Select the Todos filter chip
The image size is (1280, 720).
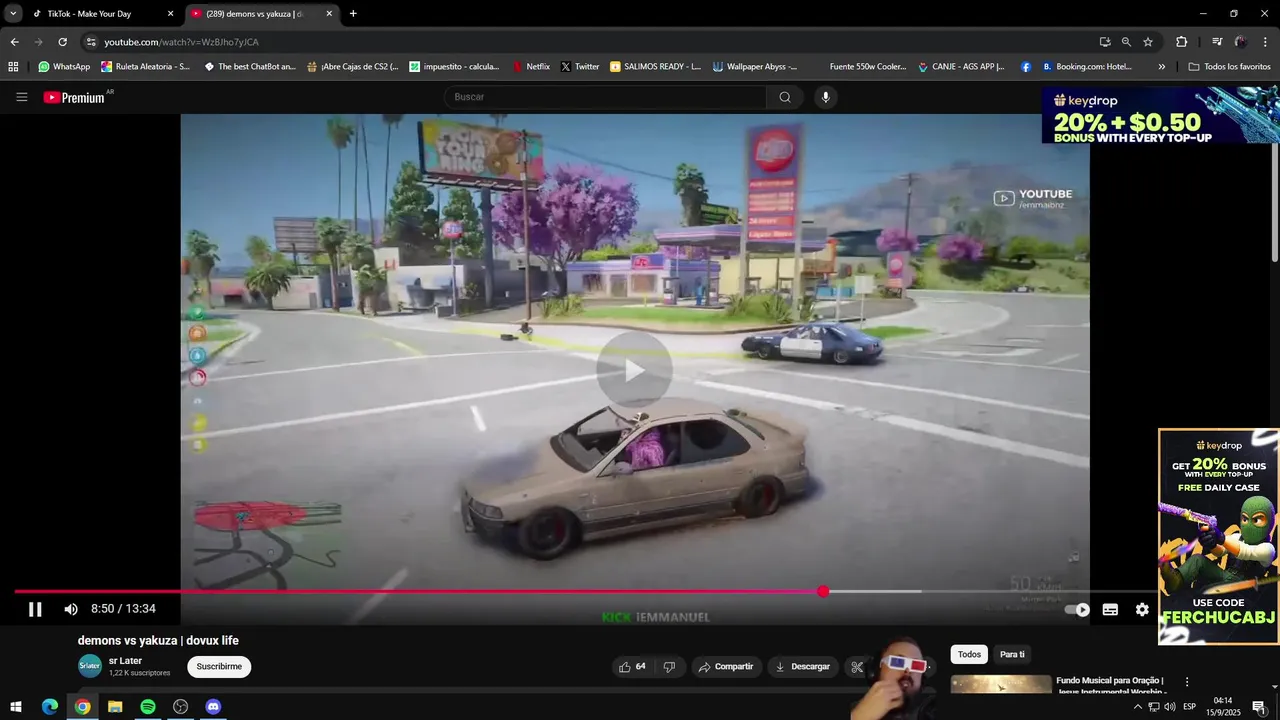point(969,655)
